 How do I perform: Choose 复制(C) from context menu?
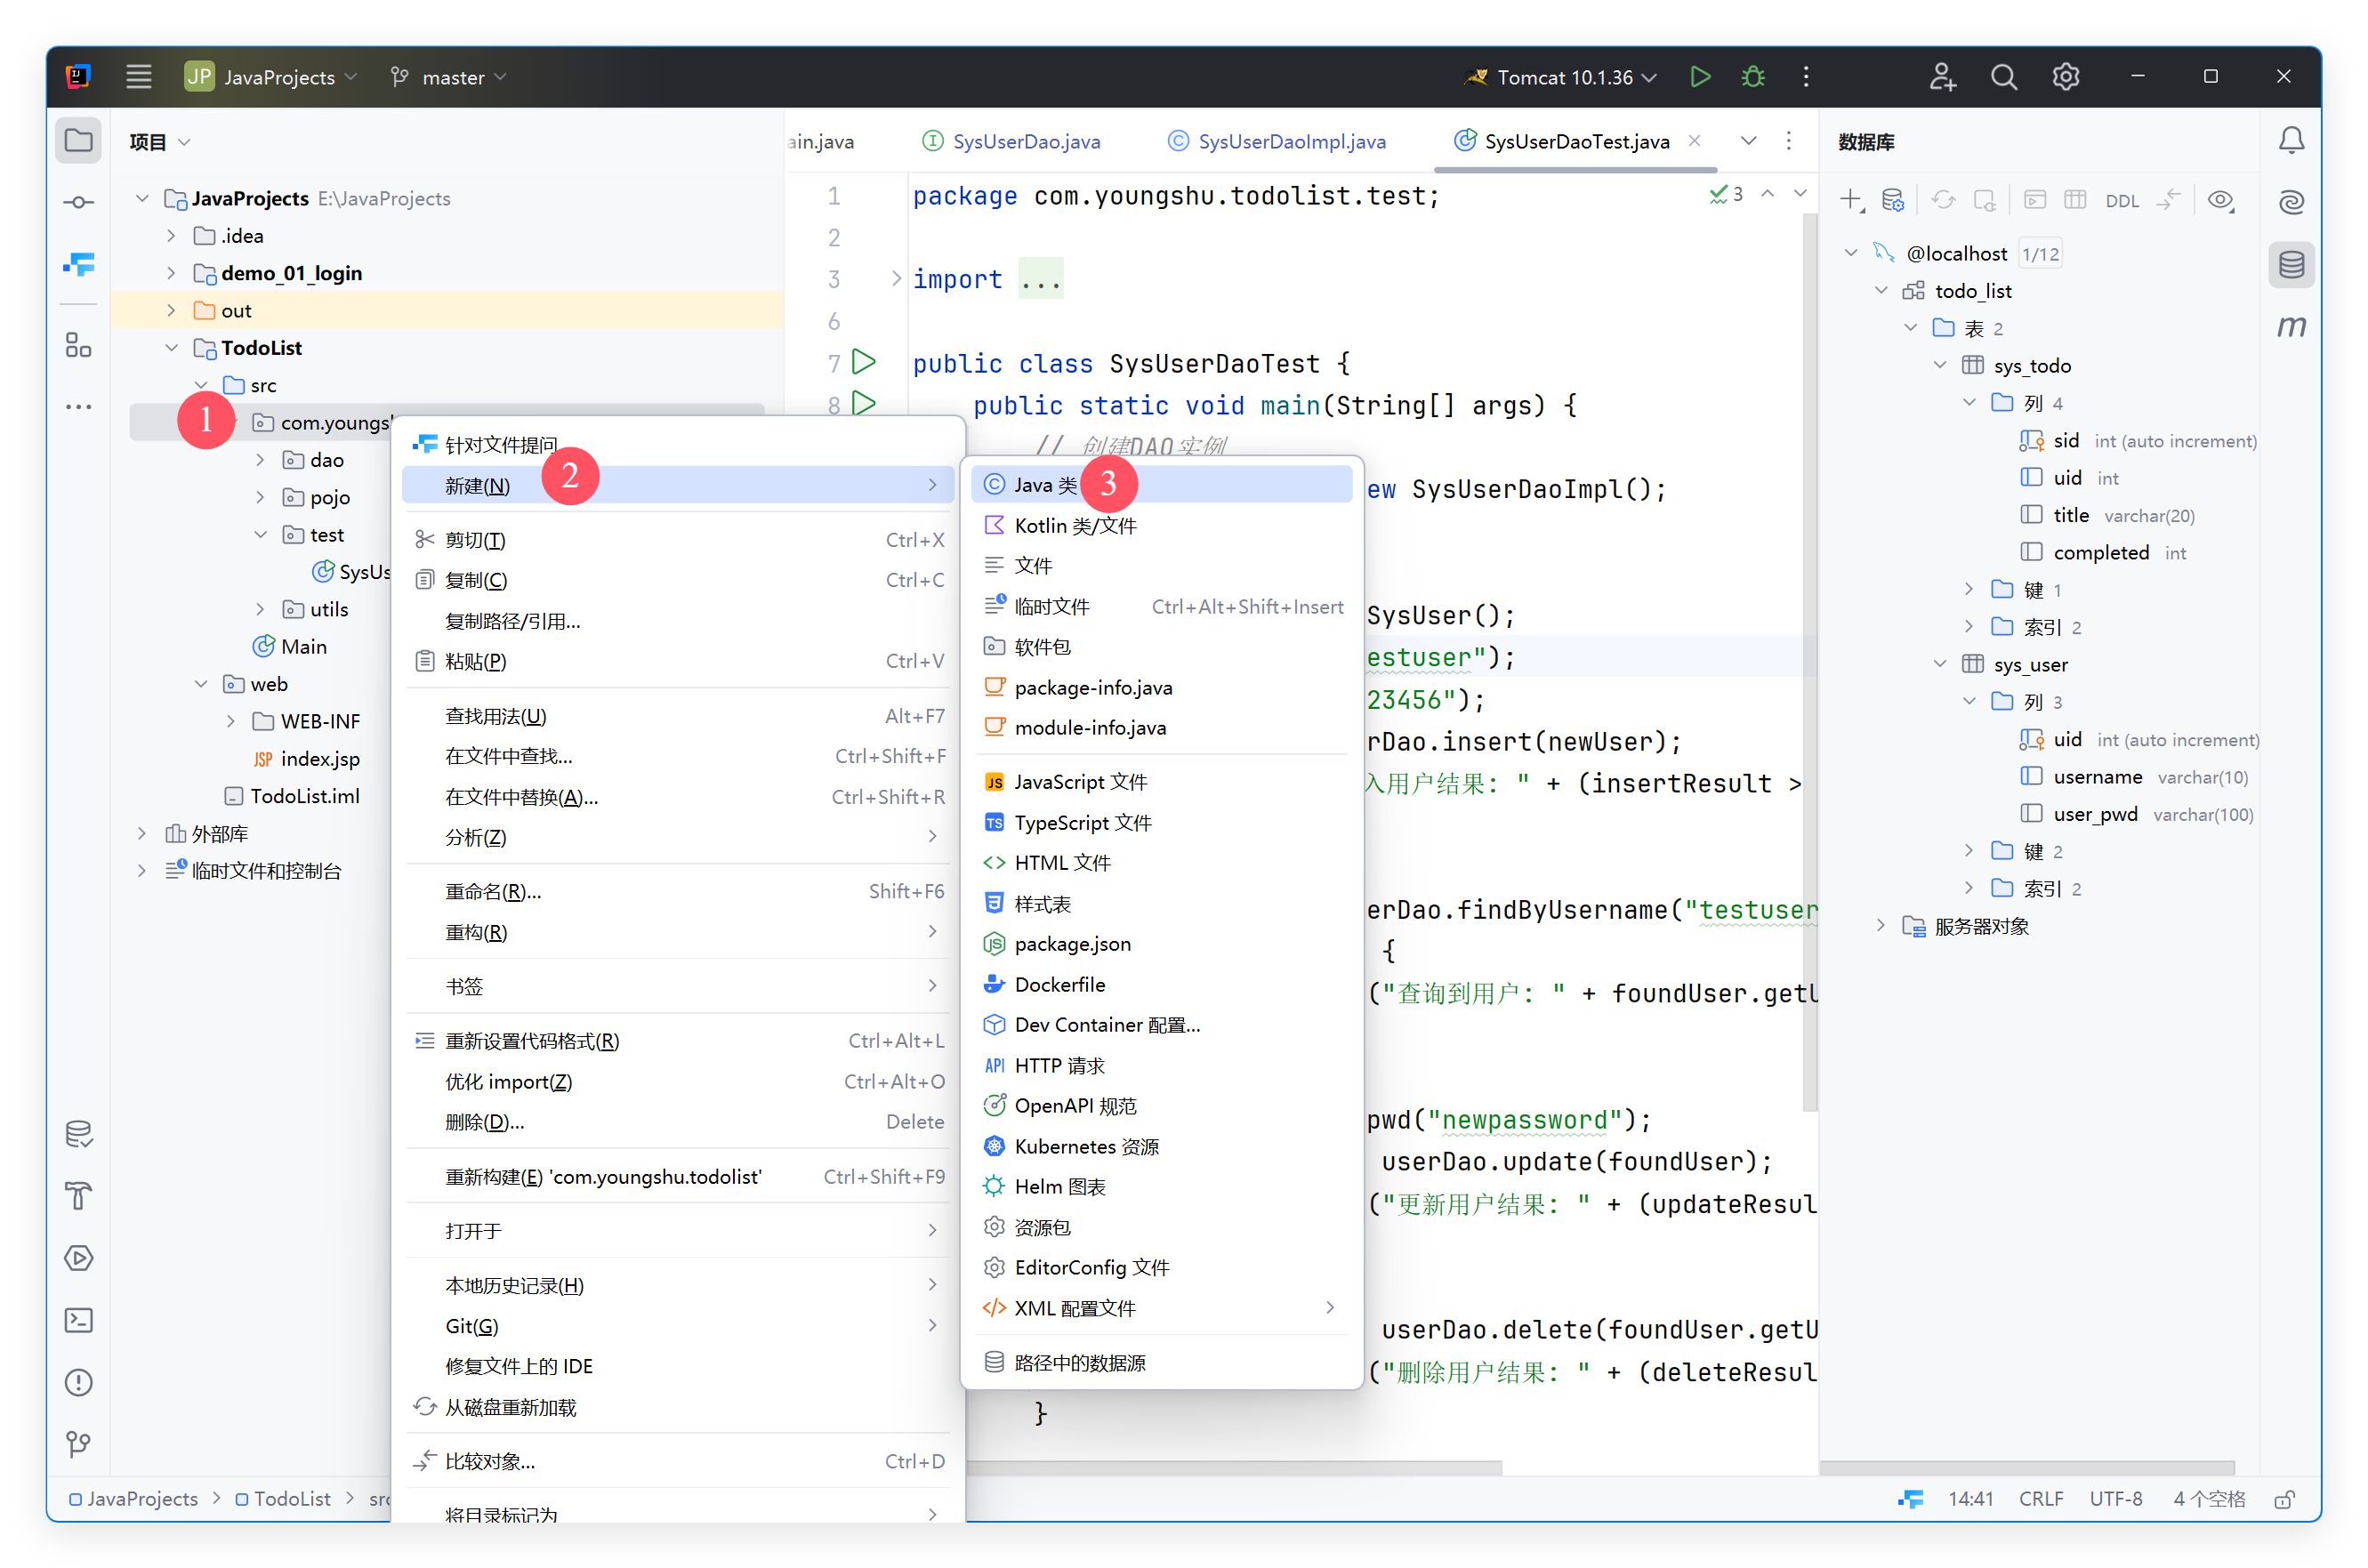pyautogui.click(x=676, y=580)
